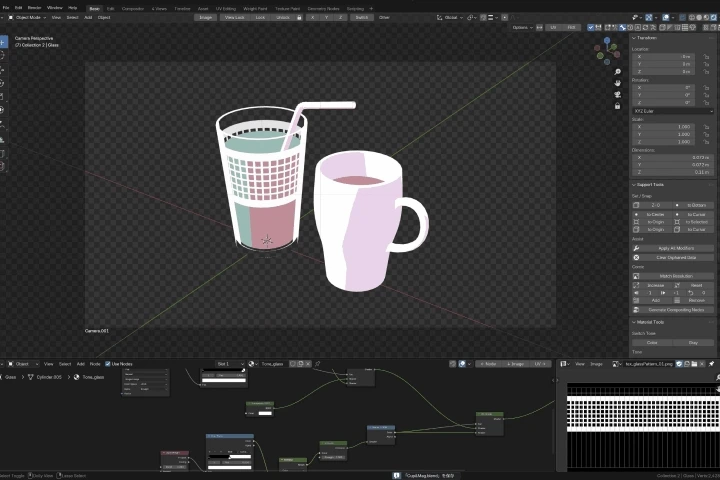Click the Increase button in Comic section
This screenshot has width=720, height=480.
click(655, 285)
